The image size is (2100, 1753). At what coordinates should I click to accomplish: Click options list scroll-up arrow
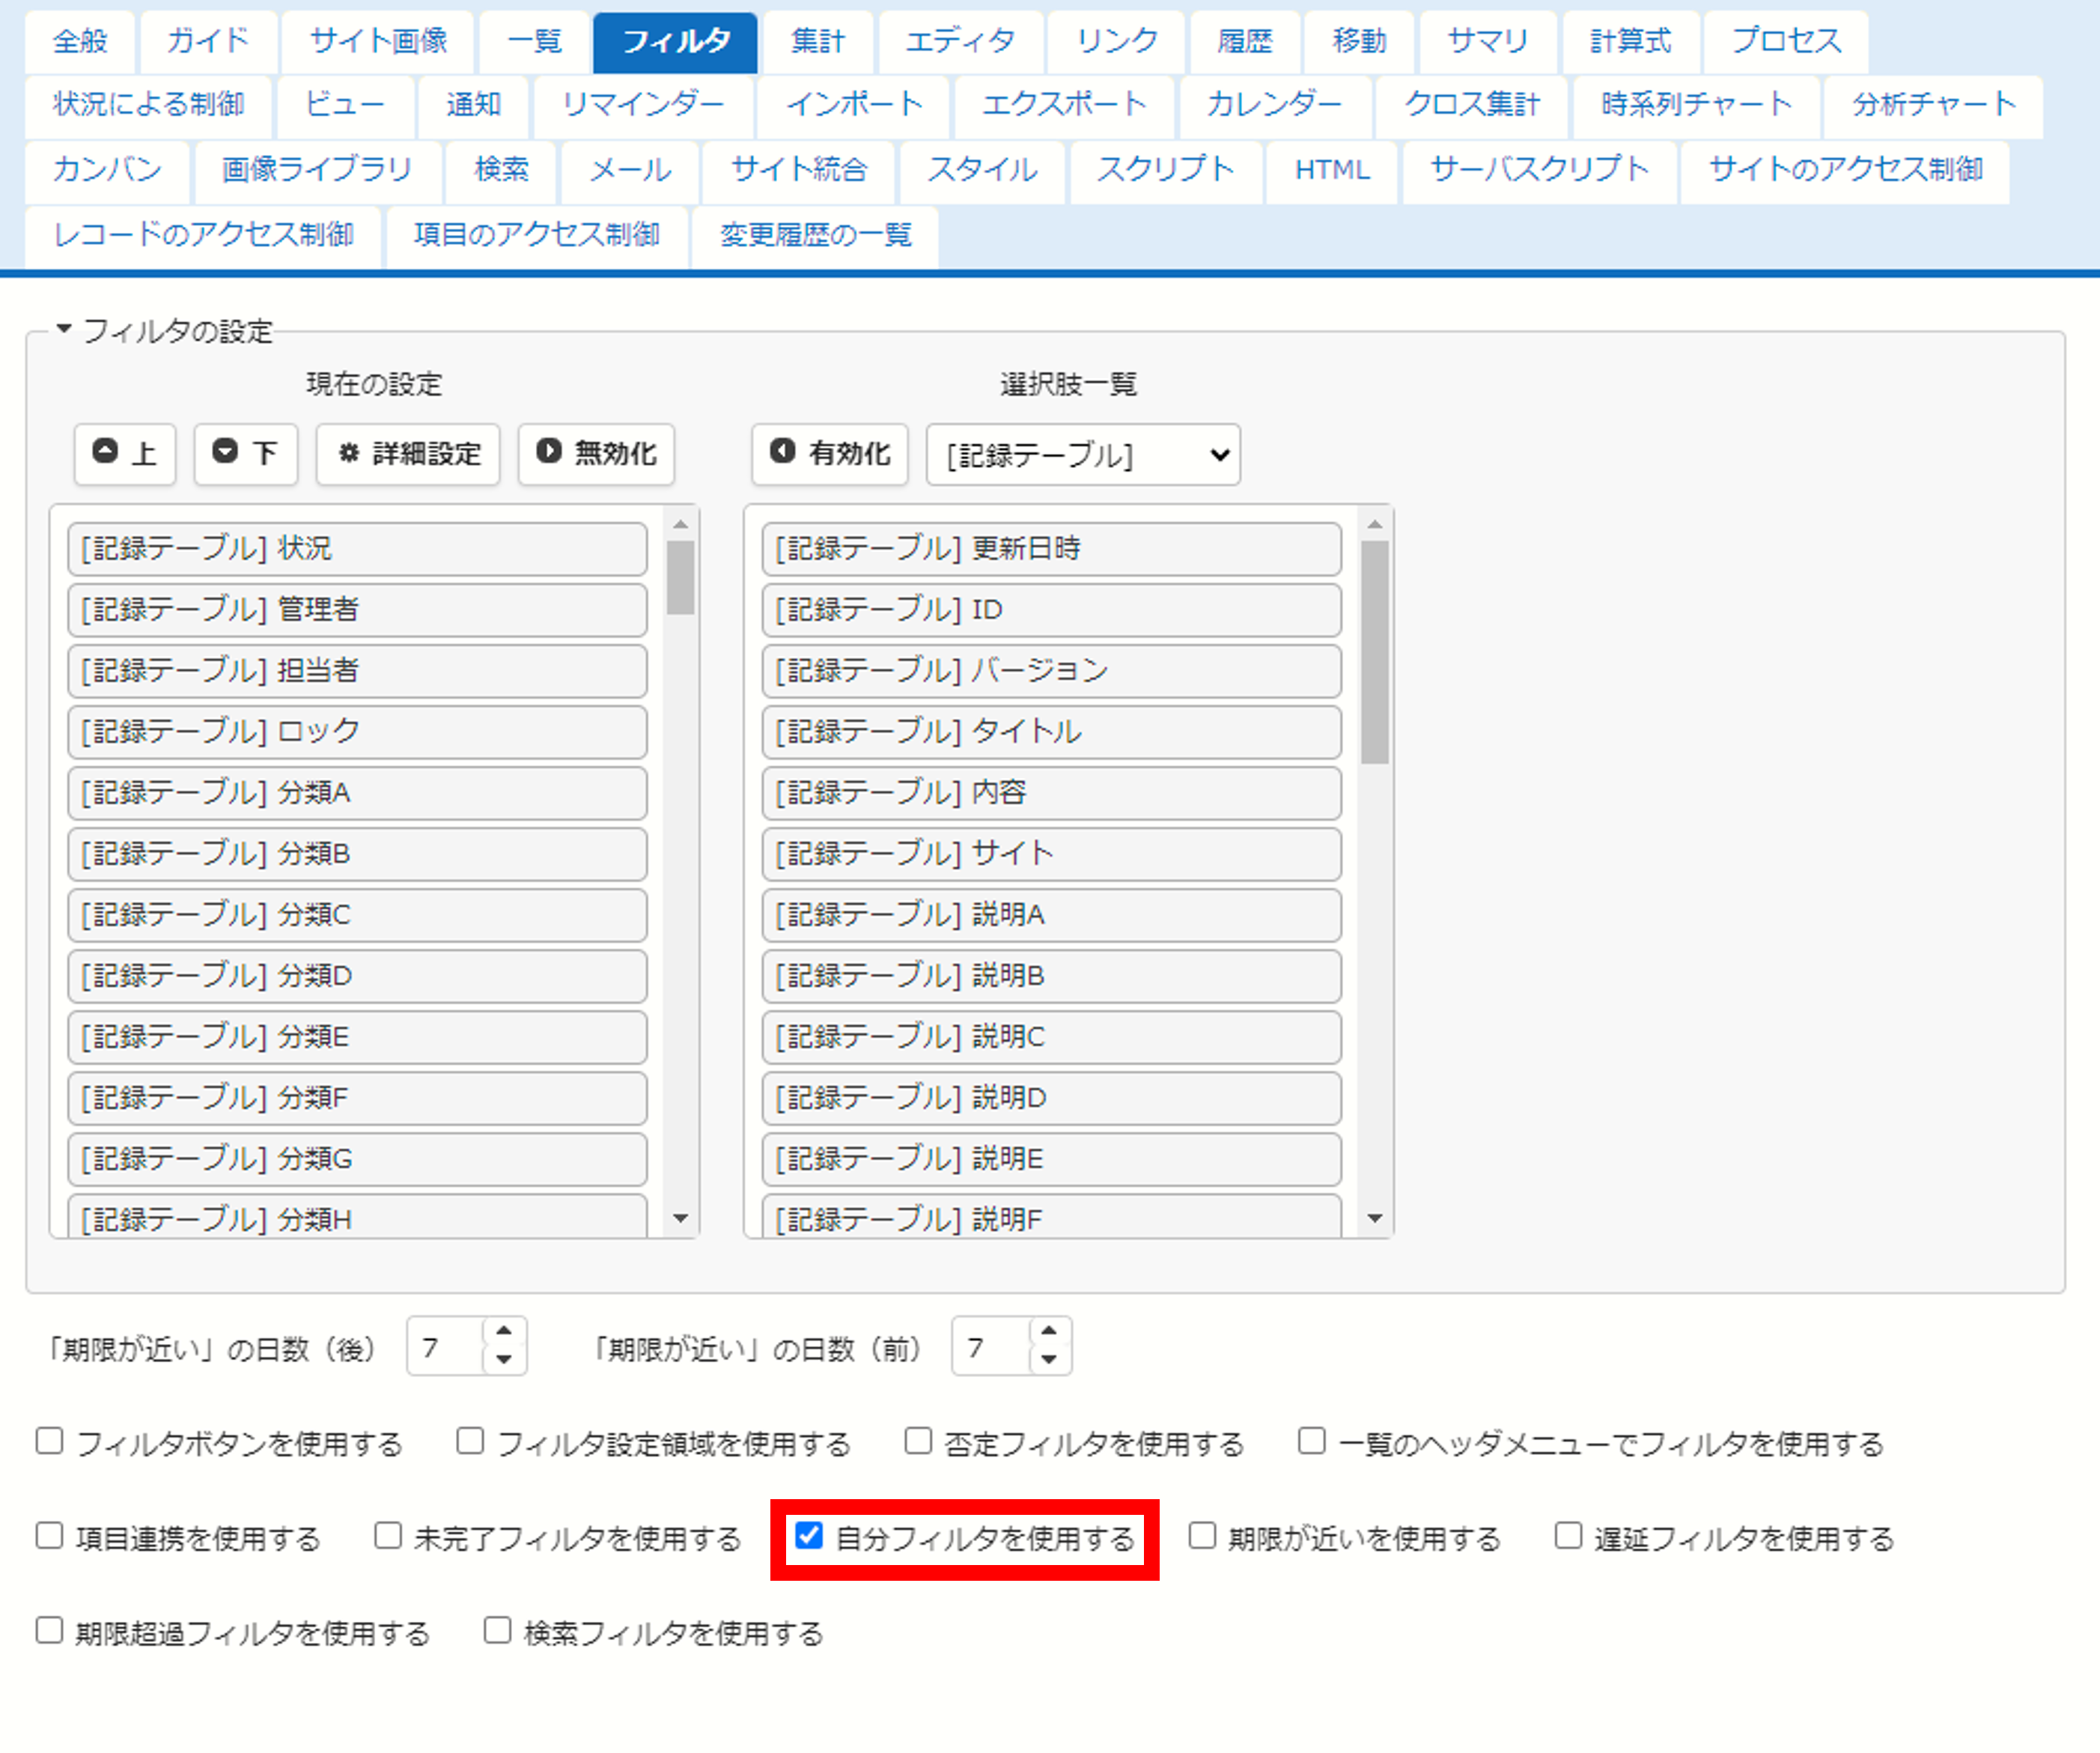click(1375, 525)
